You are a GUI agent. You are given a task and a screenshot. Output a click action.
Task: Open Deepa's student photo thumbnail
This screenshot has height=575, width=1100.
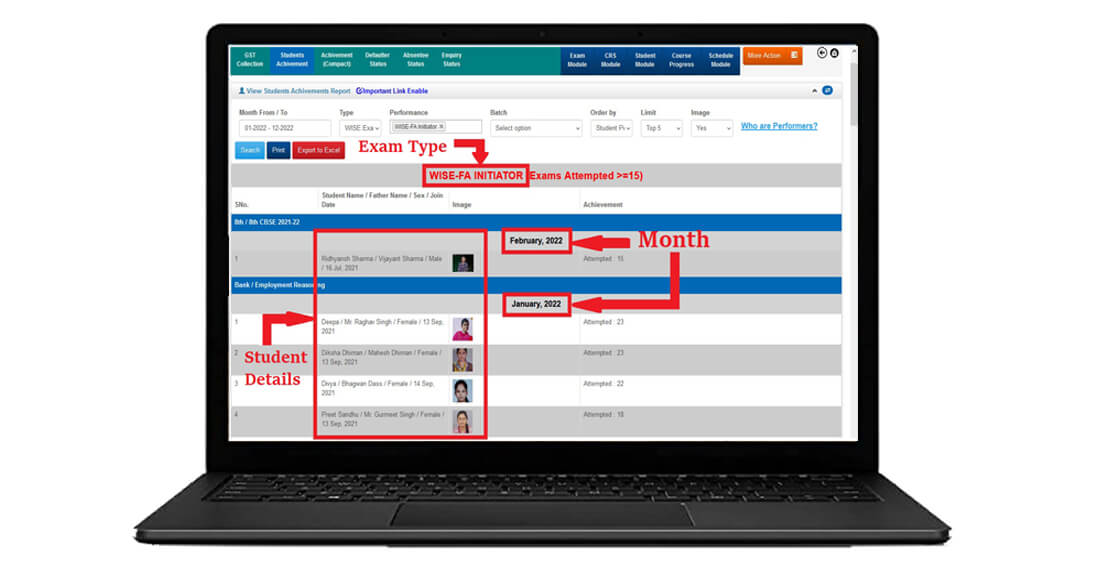click(462, 328)
